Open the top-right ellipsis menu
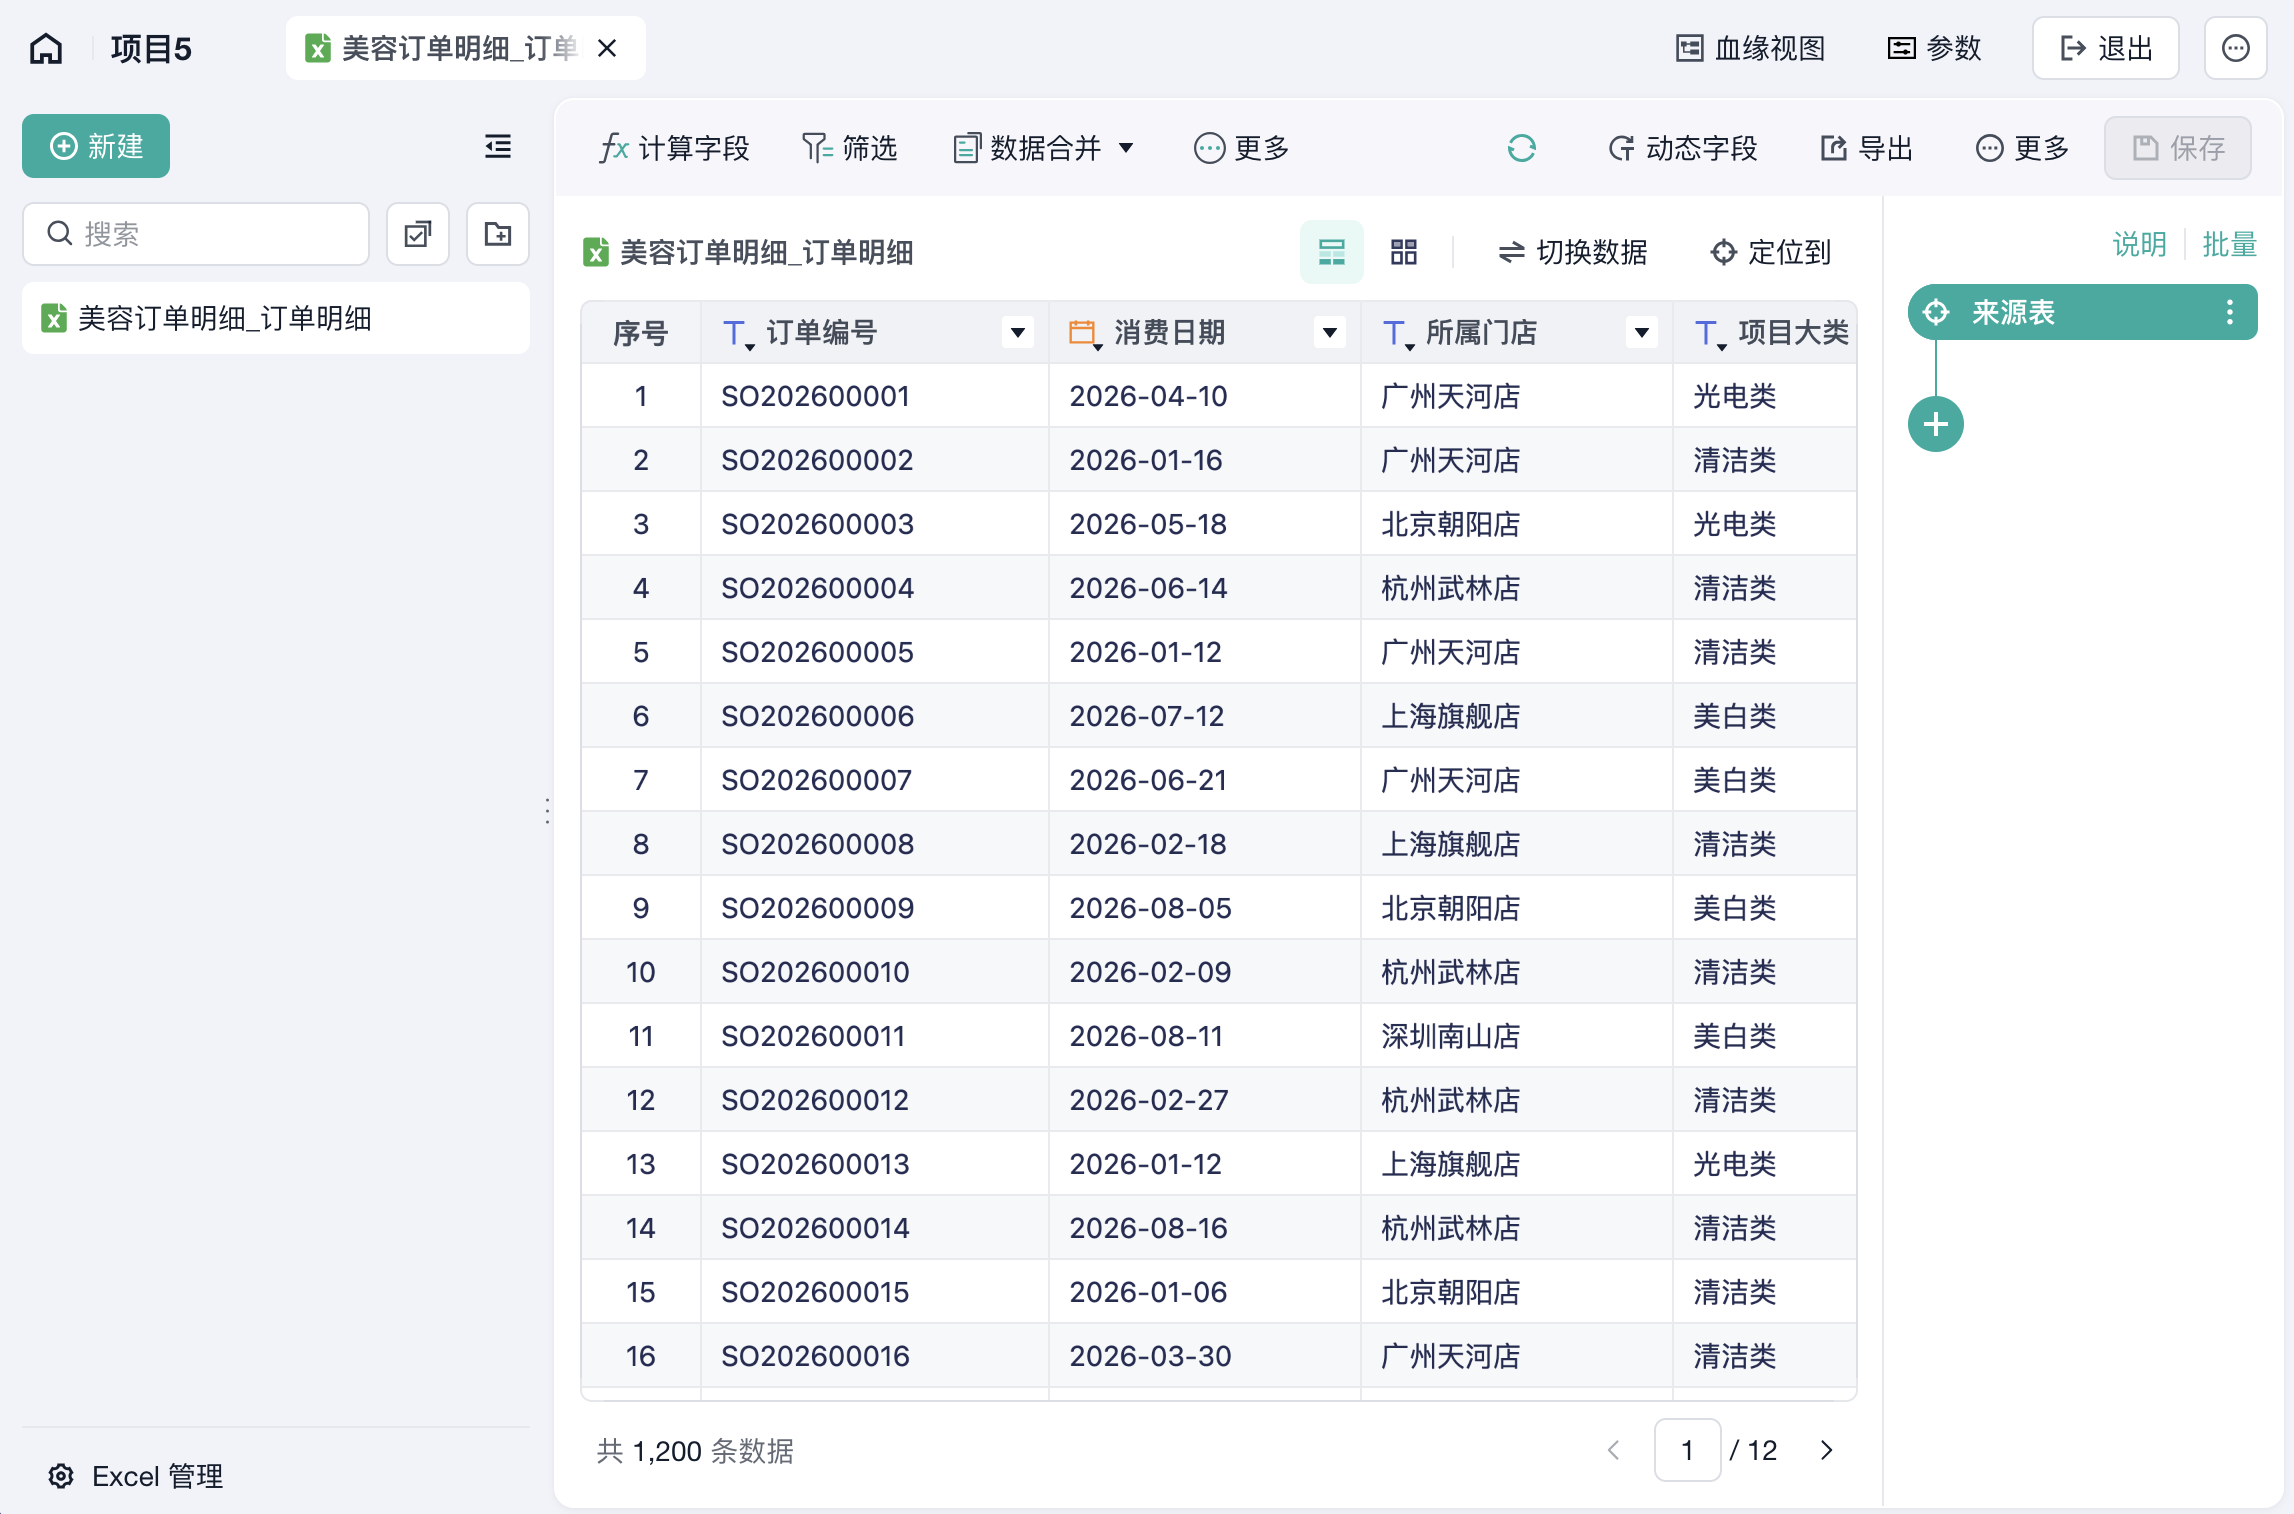2294x1514 pixels. [x=2236, y=48]
